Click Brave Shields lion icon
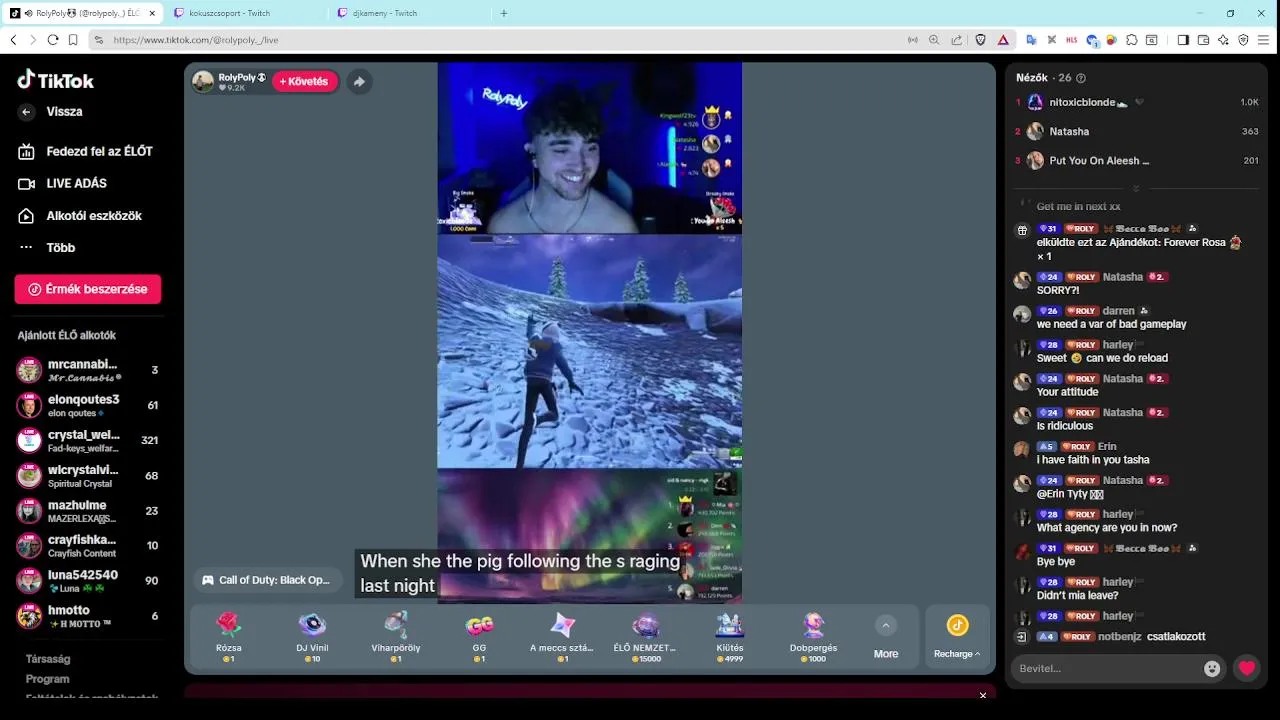Viewport: 1280px width, 720px height. click(981, 40)
